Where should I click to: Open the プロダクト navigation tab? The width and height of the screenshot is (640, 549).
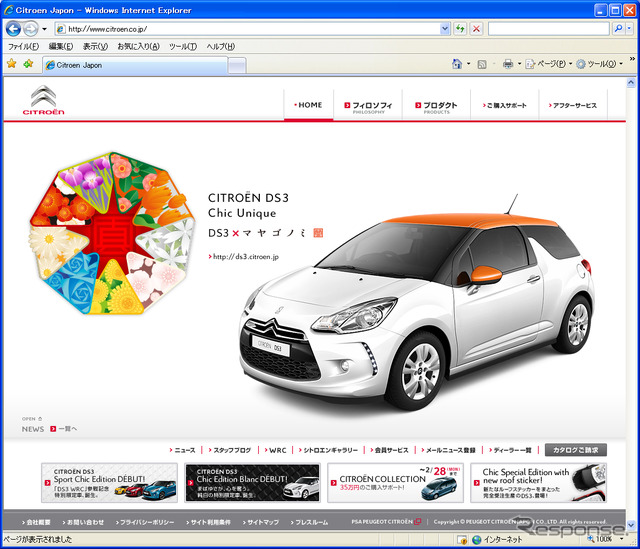(436, 106)
